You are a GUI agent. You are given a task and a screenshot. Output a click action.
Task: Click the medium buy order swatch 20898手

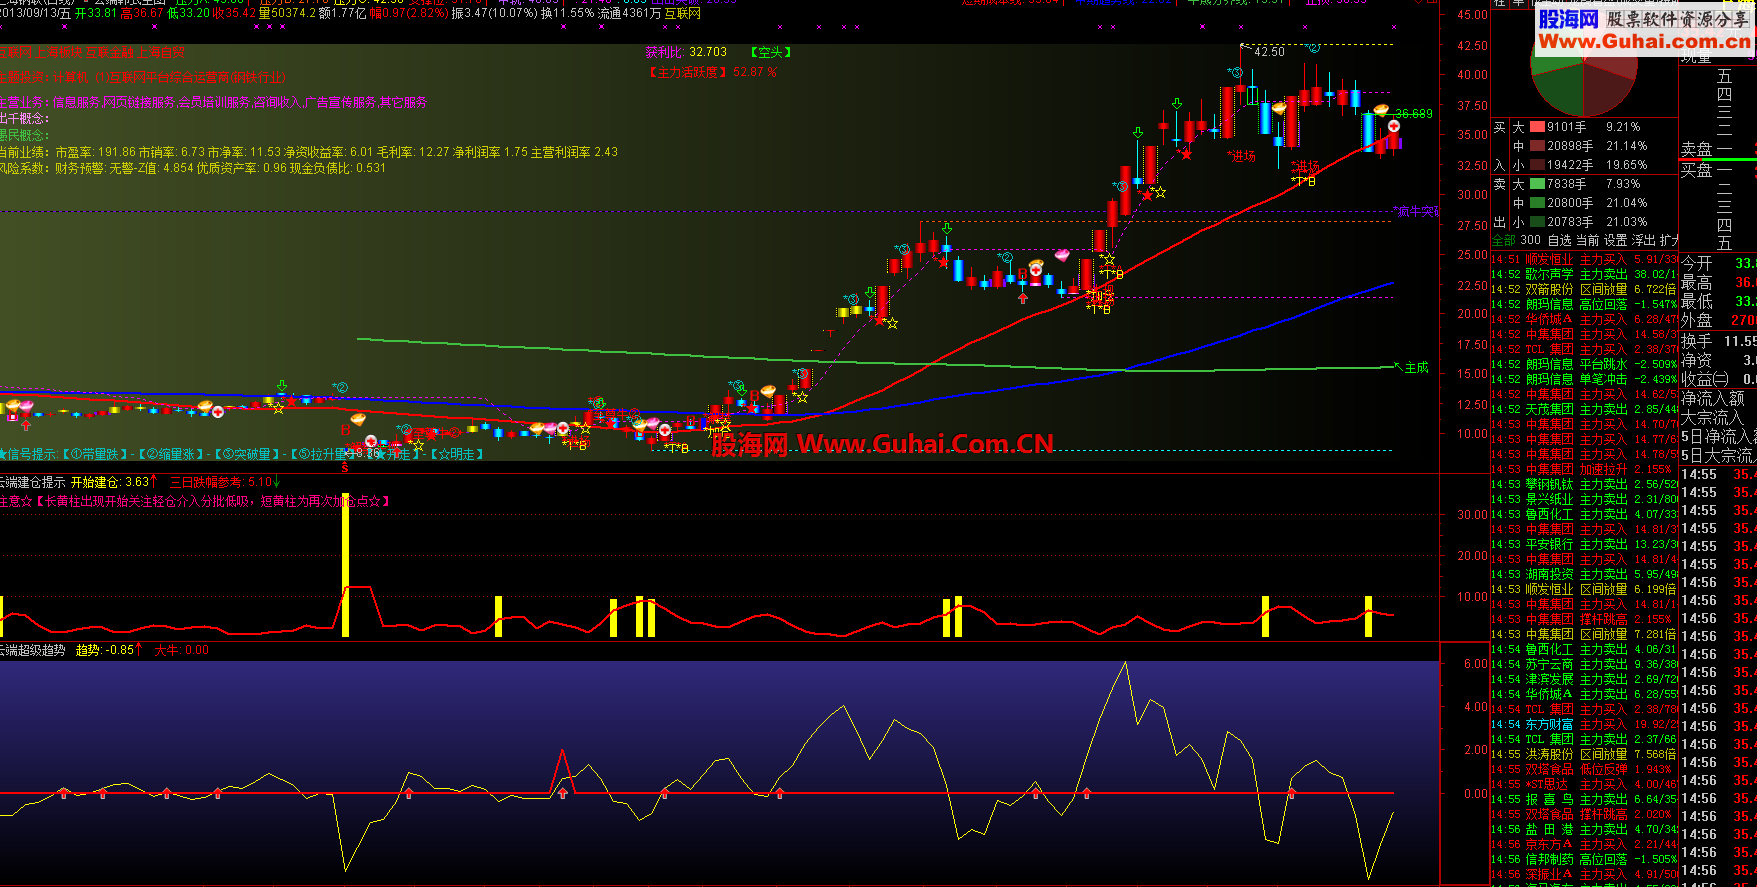(1537, 146)
